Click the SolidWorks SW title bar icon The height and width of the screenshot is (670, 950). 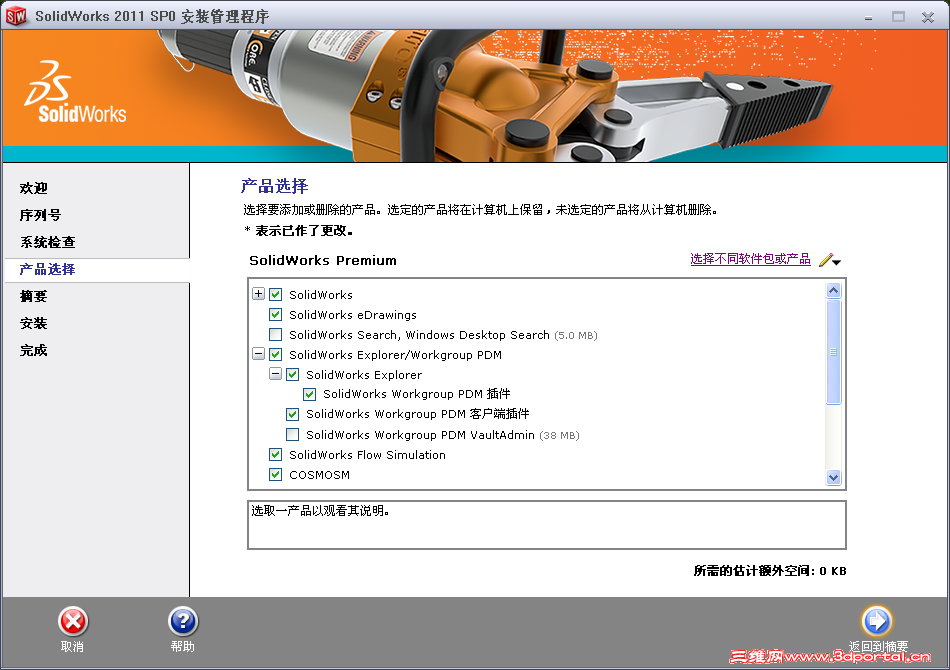coord(16,16)
